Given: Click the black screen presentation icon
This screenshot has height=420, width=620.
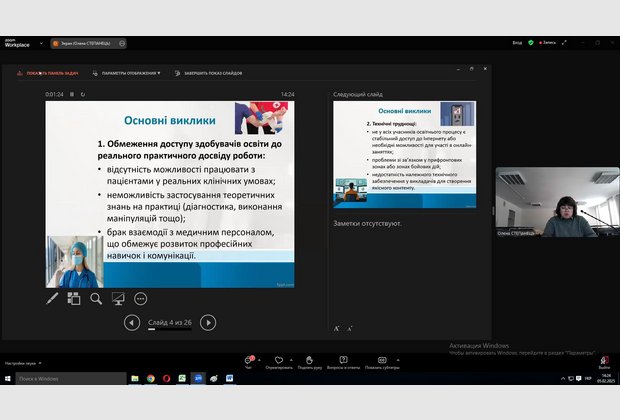Looking at the screenshot, I should pos(118,298).
